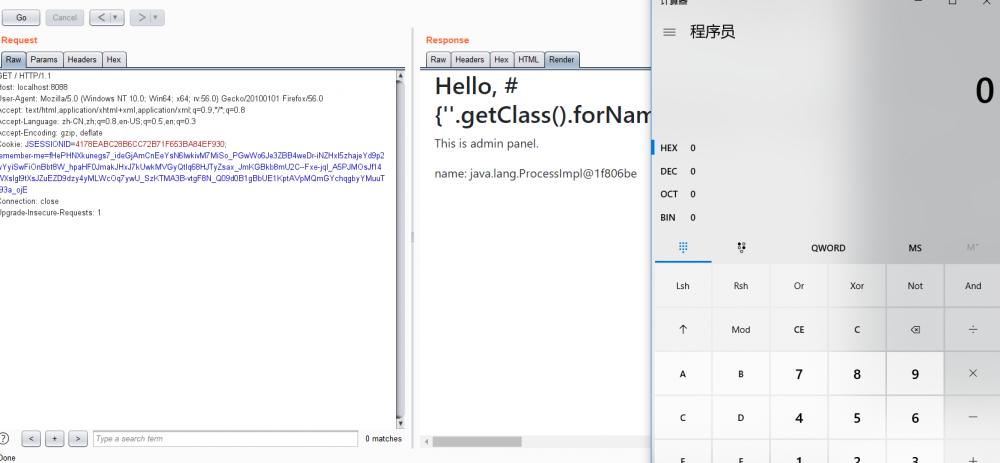Screen dimensions: 1000x463
Task: Jump to previous search match
Action: [x=32, y=438]
